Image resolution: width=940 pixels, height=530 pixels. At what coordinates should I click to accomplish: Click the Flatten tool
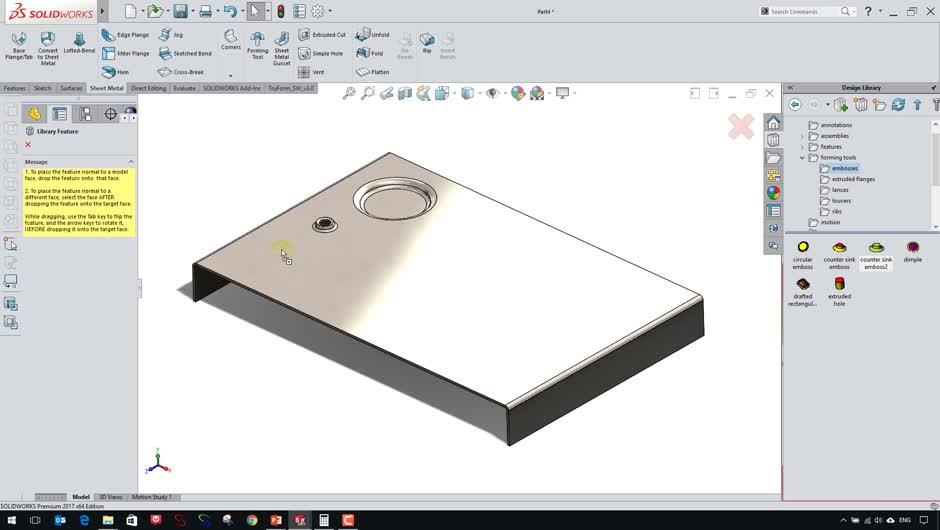[x=373, y=72]
